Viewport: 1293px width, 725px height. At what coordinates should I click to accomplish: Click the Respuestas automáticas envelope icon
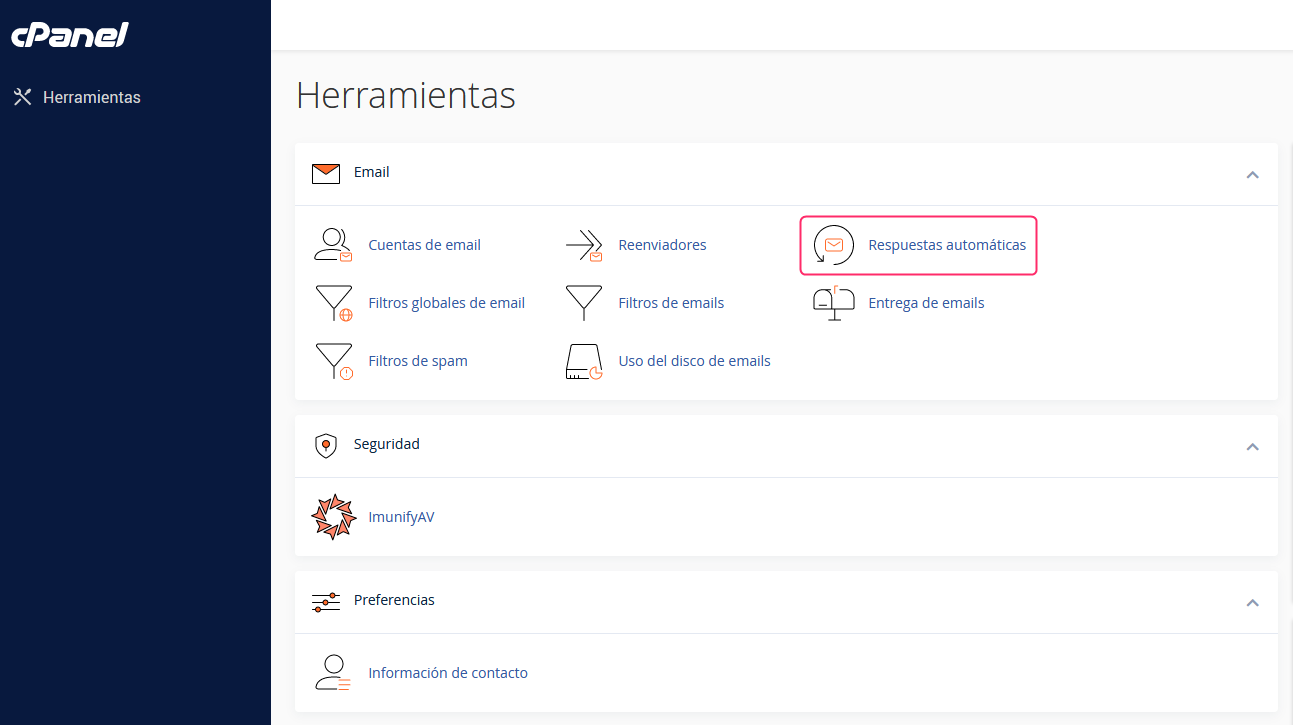pos(833,245)
